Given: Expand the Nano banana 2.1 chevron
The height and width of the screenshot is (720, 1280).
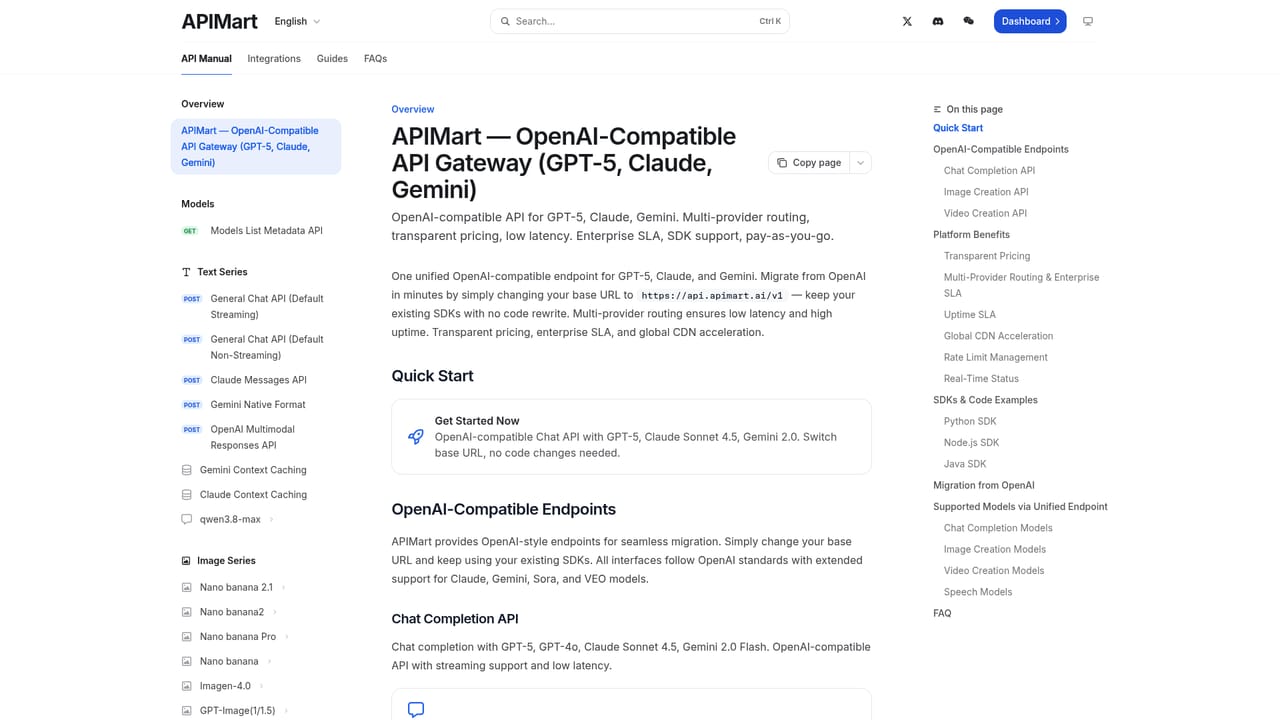Looking at the screenshot, I should point(283,588).
